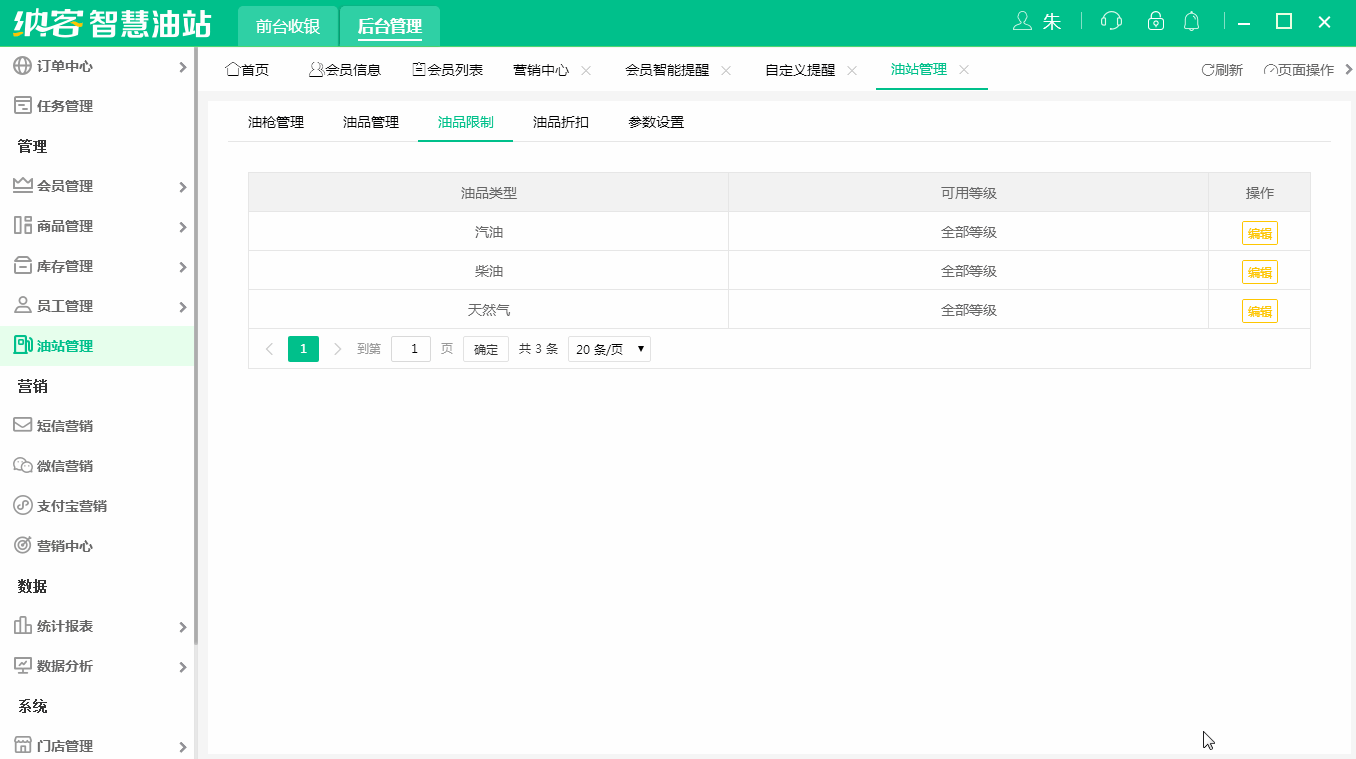The width and height of the screenshot is (1356, 759).
Task: Open the customer service headset icon
Action: [x=1111, y=20]
